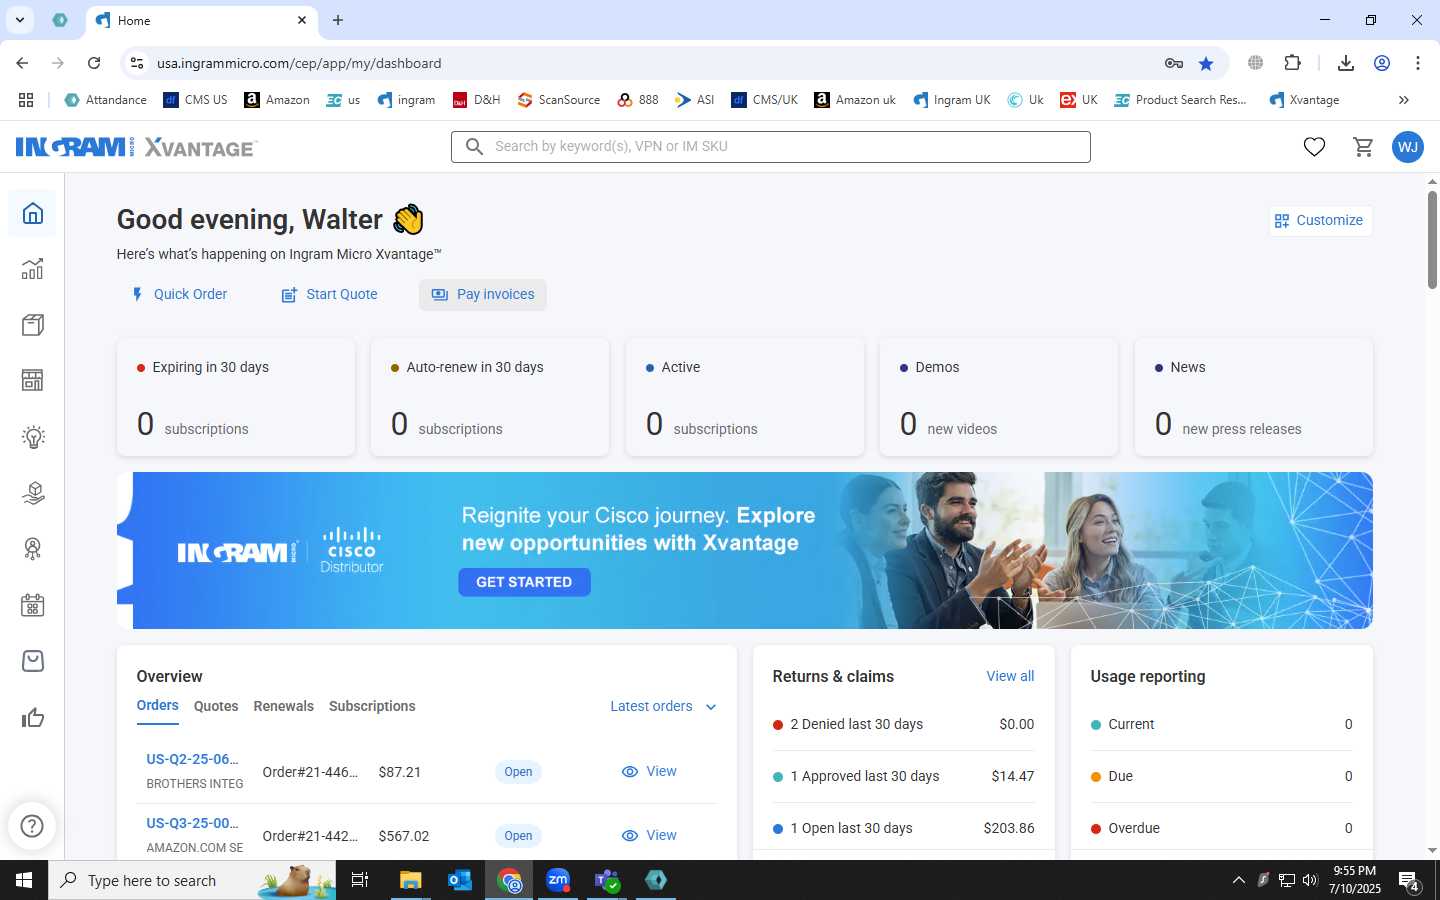The height and width of the screenshot is (900, 1440).
Task: Click GET STARTED on Cisco banner
Action: coord(524,582)
